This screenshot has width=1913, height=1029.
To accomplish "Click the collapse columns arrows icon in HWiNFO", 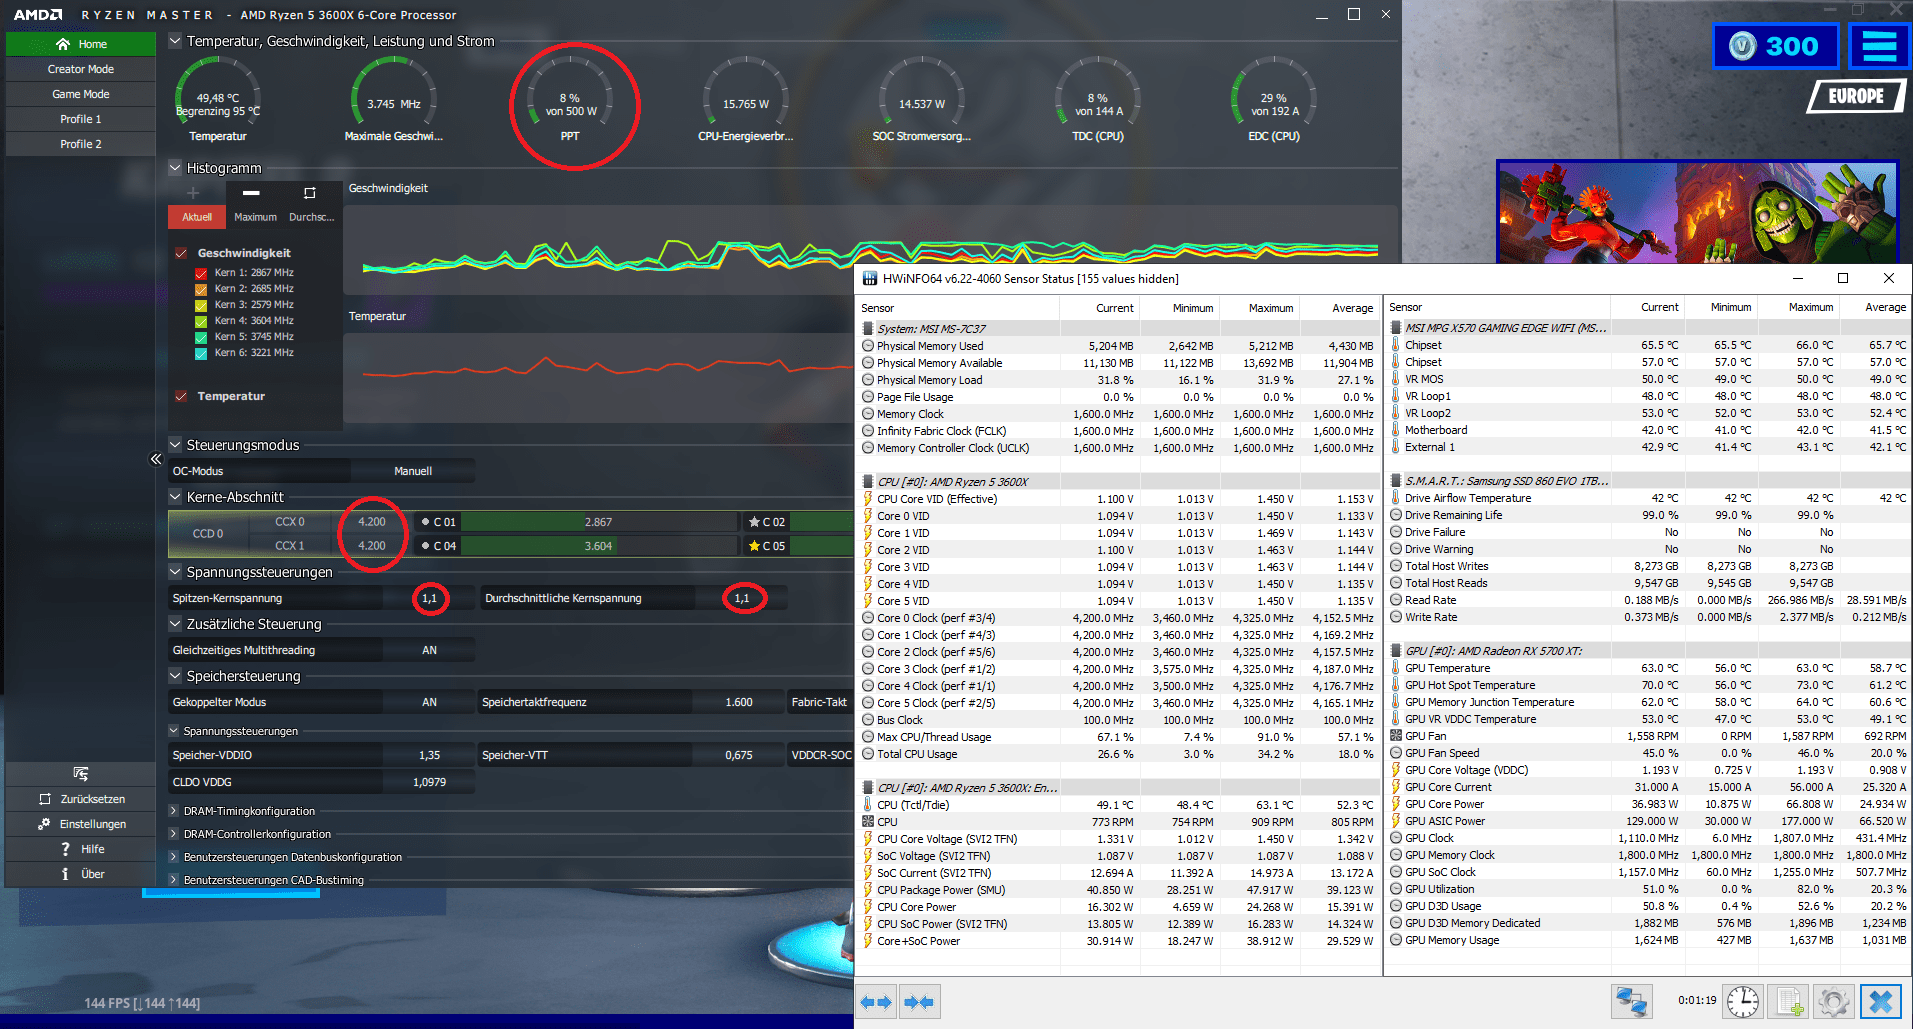I will 918,1002.
